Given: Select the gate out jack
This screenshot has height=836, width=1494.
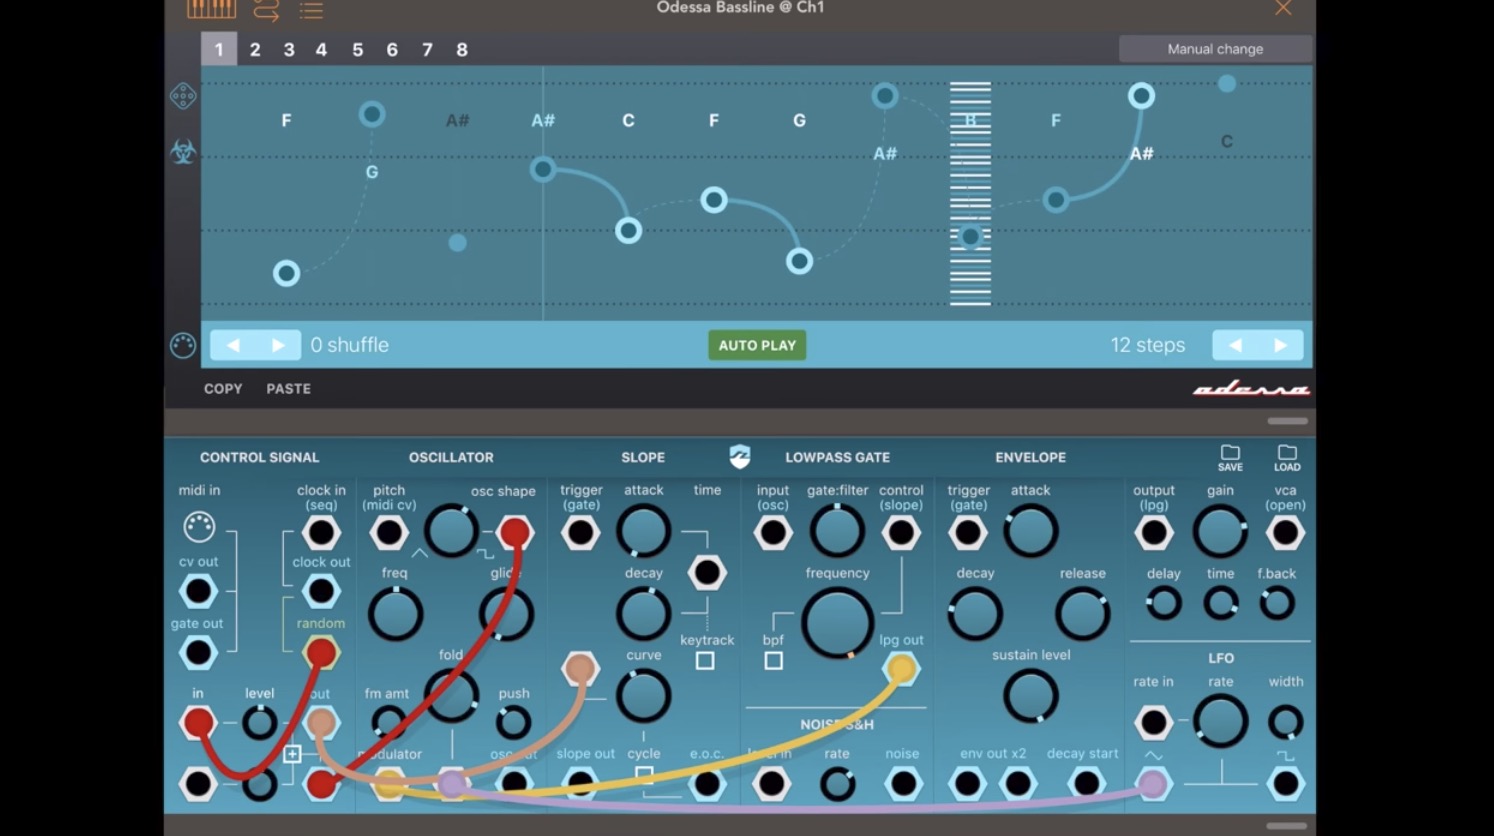Looking at the screenshot, I should click(198, 654).
